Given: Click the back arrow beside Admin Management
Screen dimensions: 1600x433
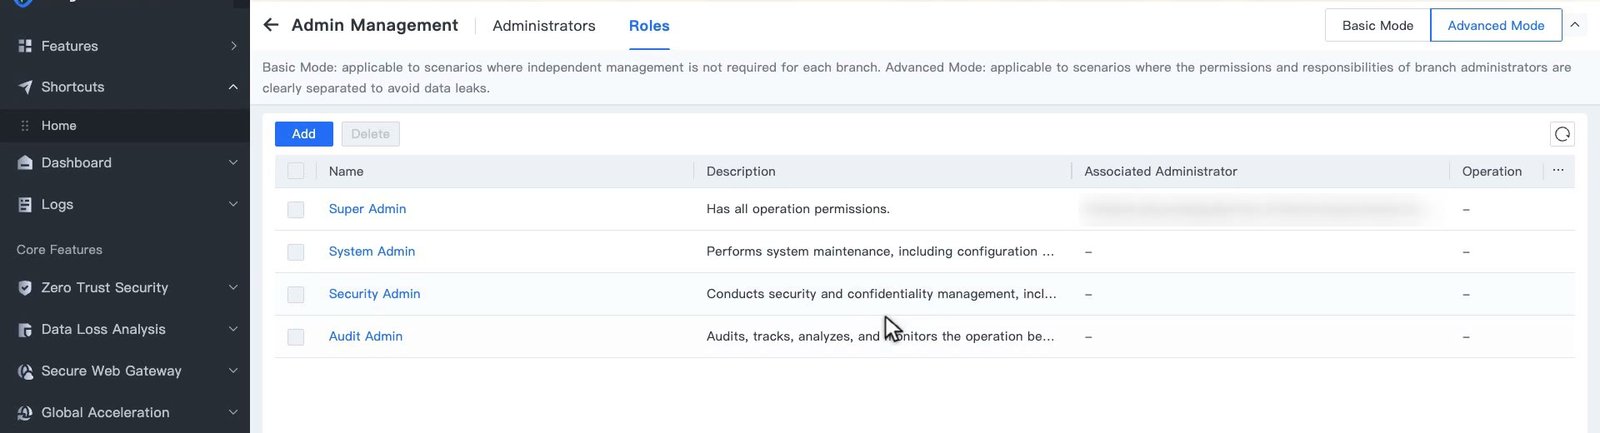Looking at the screenshot, I should pos(271,25).
